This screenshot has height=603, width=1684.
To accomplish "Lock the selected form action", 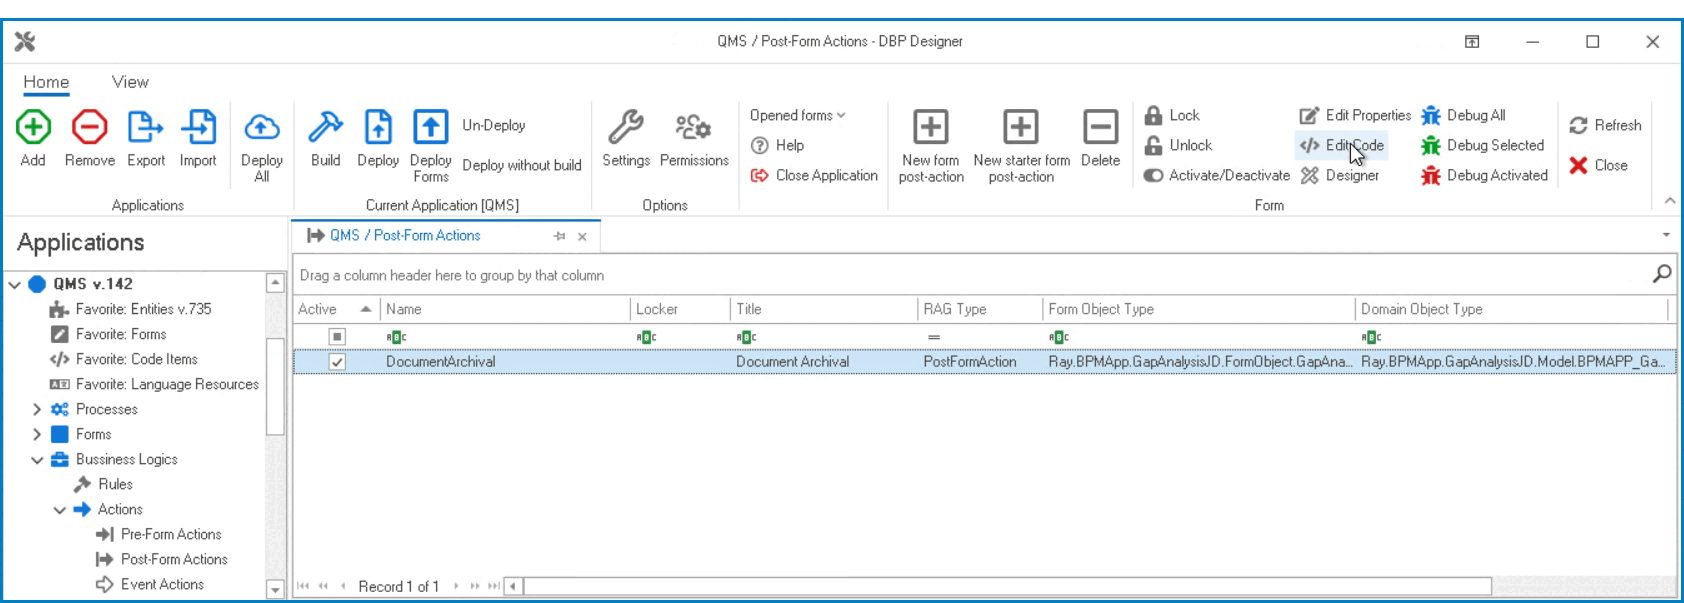I will pos(1172,115).
